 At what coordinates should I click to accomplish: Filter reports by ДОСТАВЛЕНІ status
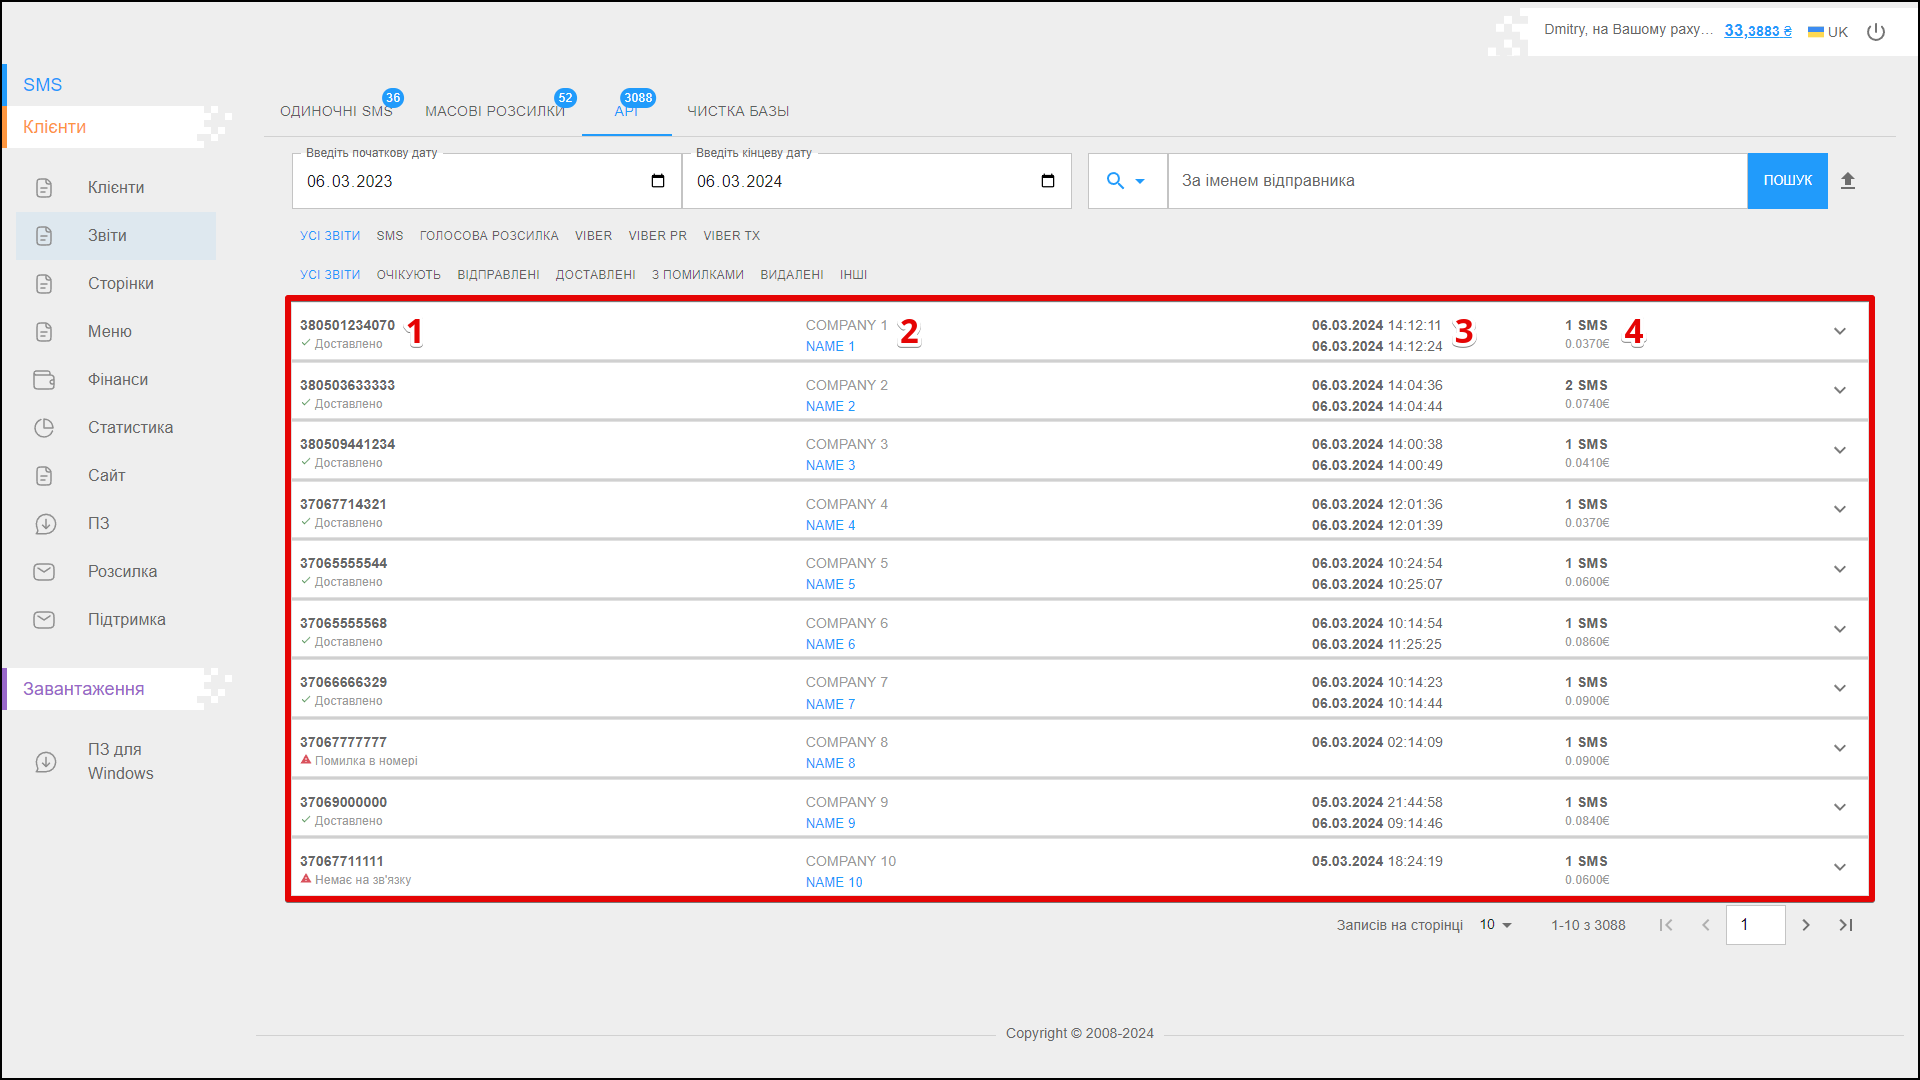[595, 275]
